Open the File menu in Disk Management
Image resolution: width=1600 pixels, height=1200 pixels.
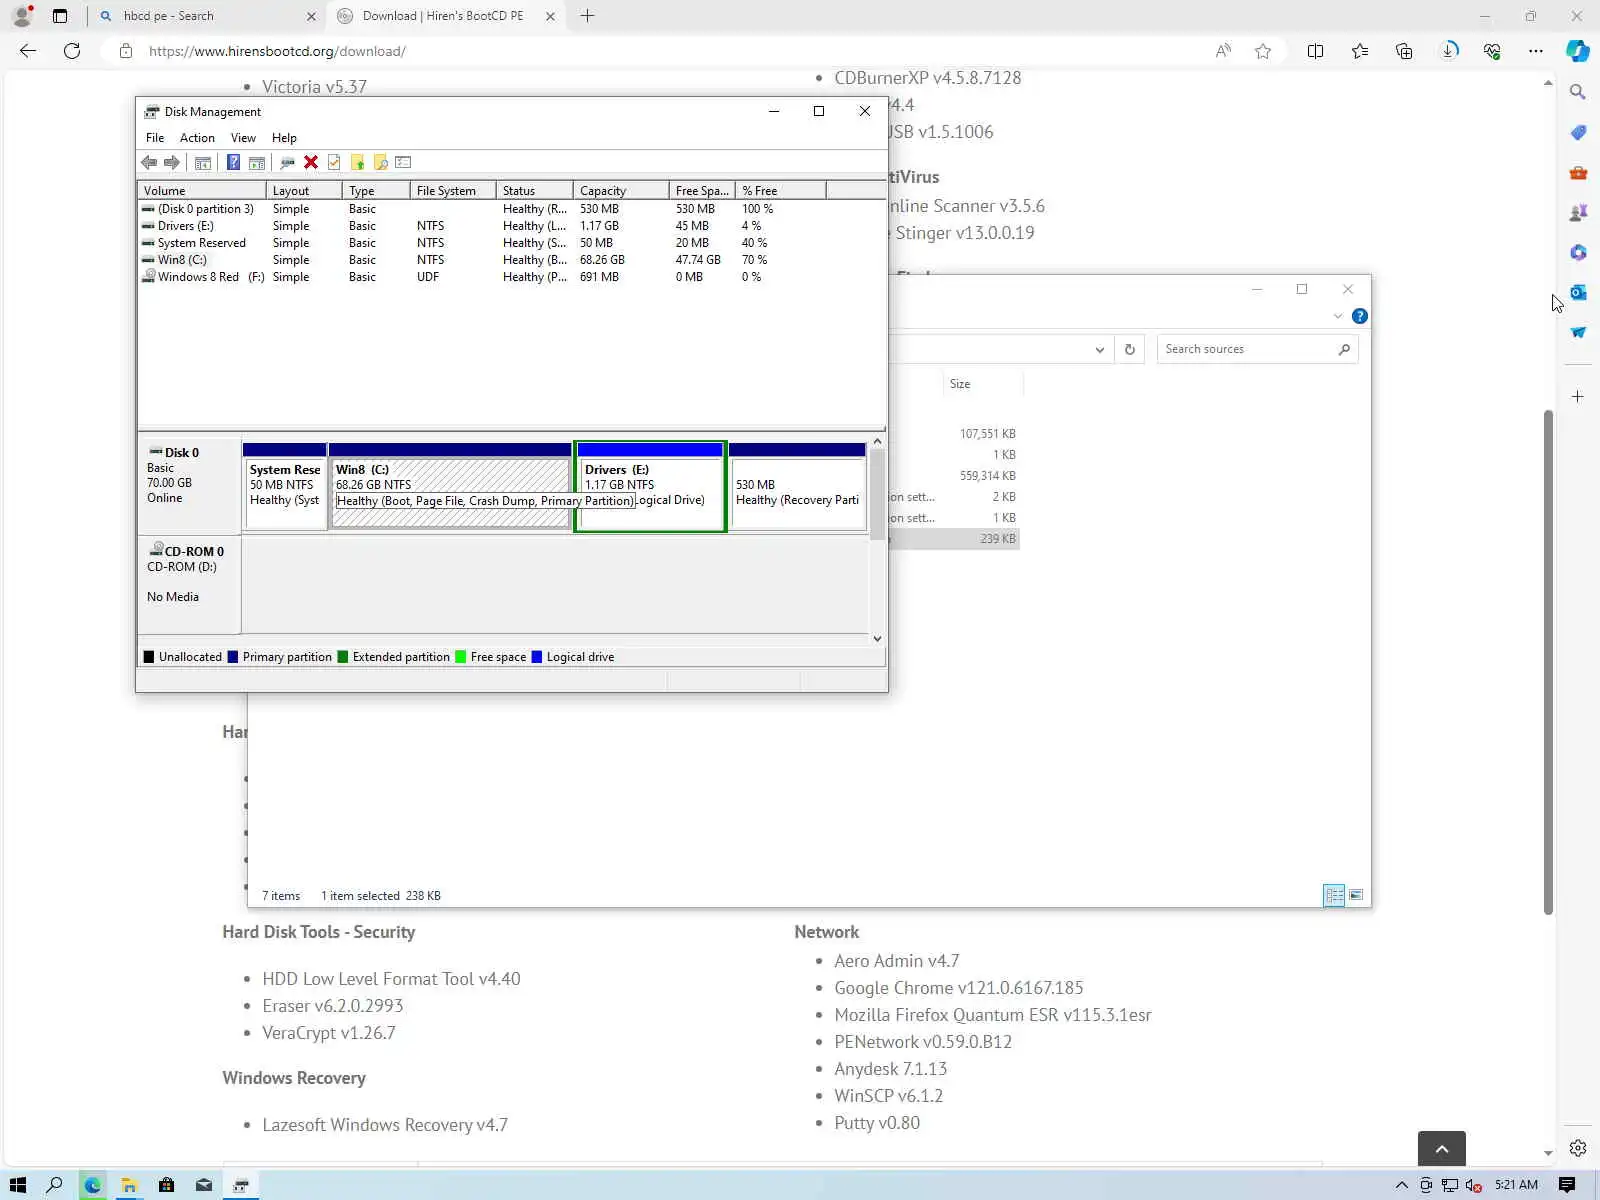click(x=155, y=138)
